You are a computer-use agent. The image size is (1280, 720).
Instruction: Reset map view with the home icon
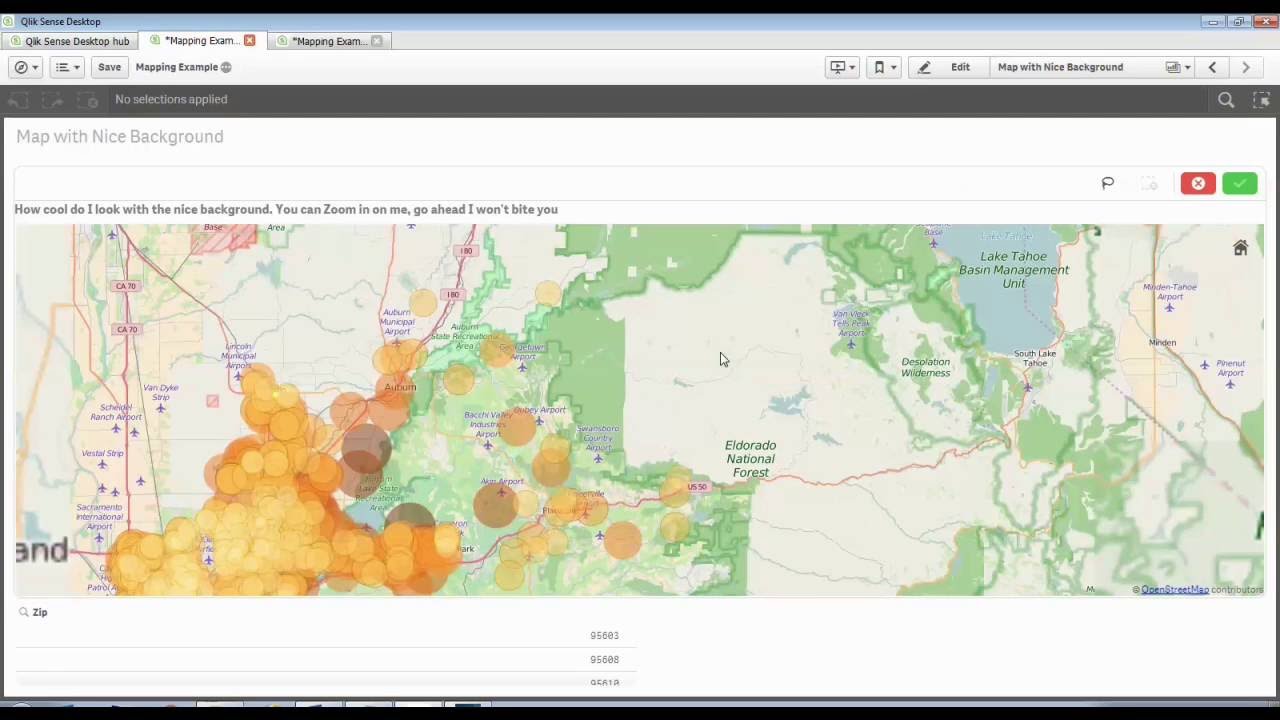[x=1240, y=248]
